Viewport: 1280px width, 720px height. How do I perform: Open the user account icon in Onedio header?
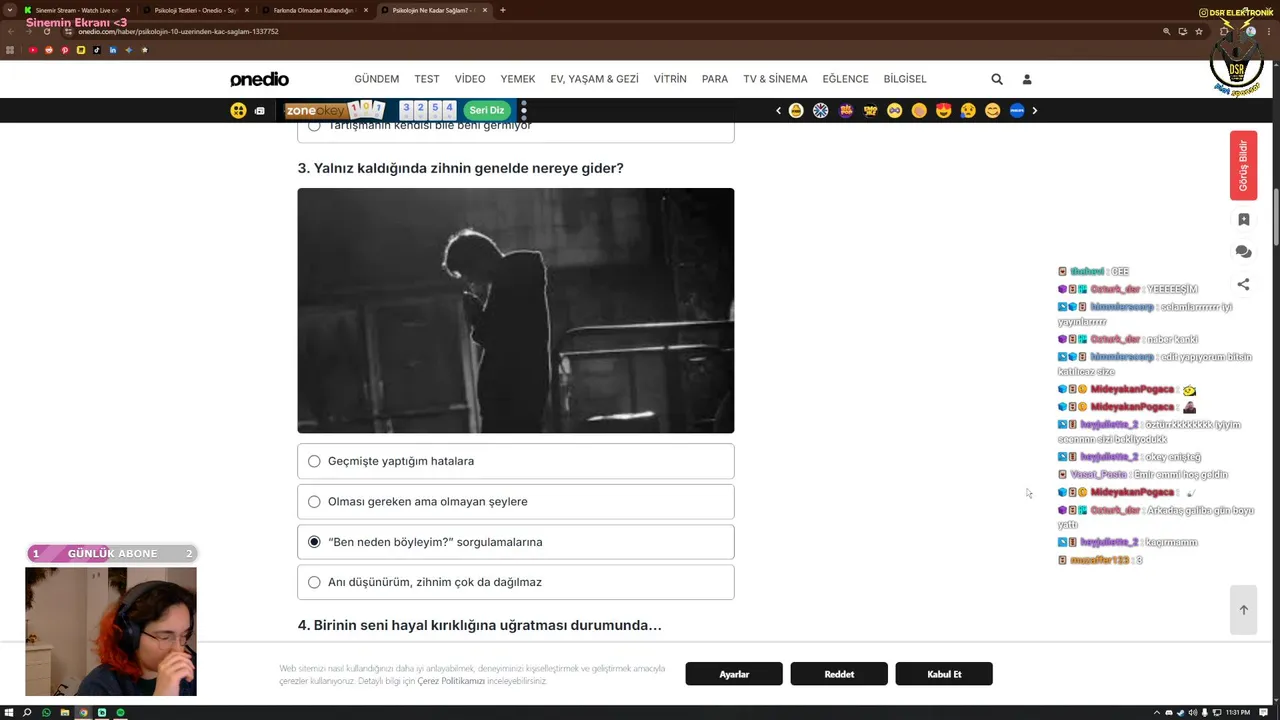[x=1026, y=79]
